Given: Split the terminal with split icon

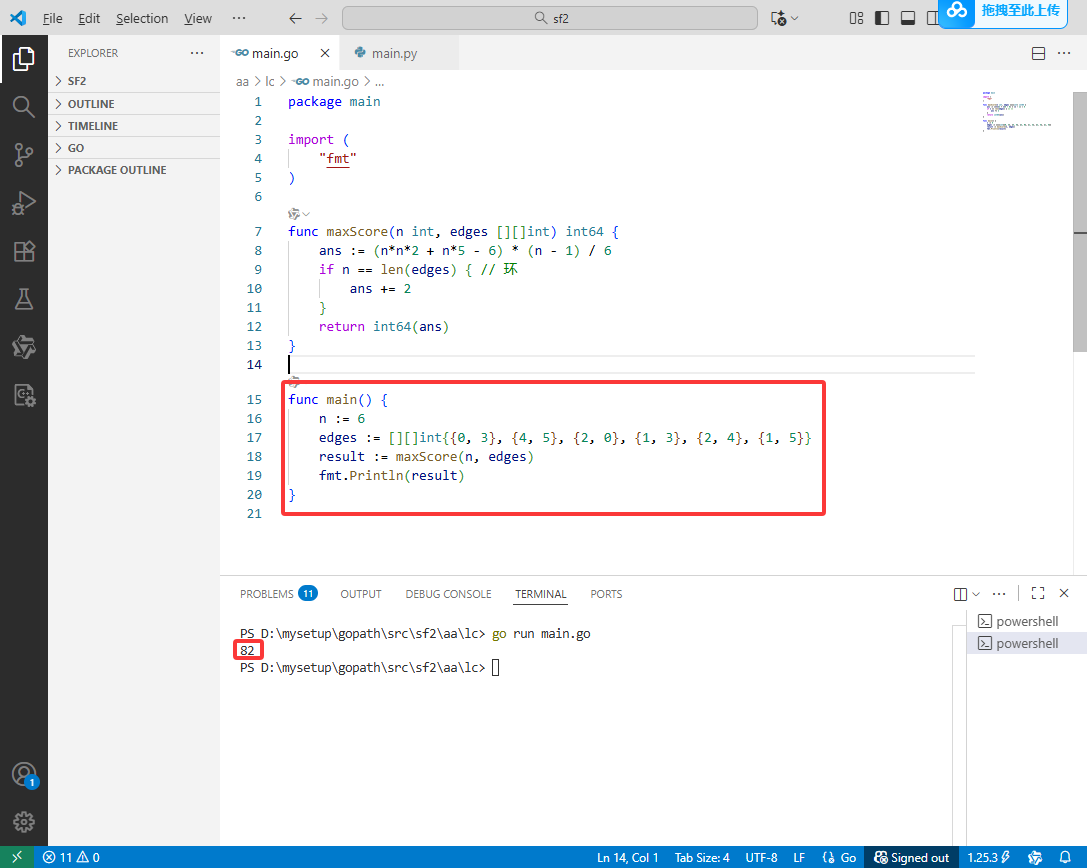Looking at the screenshot, I should 960,594.
